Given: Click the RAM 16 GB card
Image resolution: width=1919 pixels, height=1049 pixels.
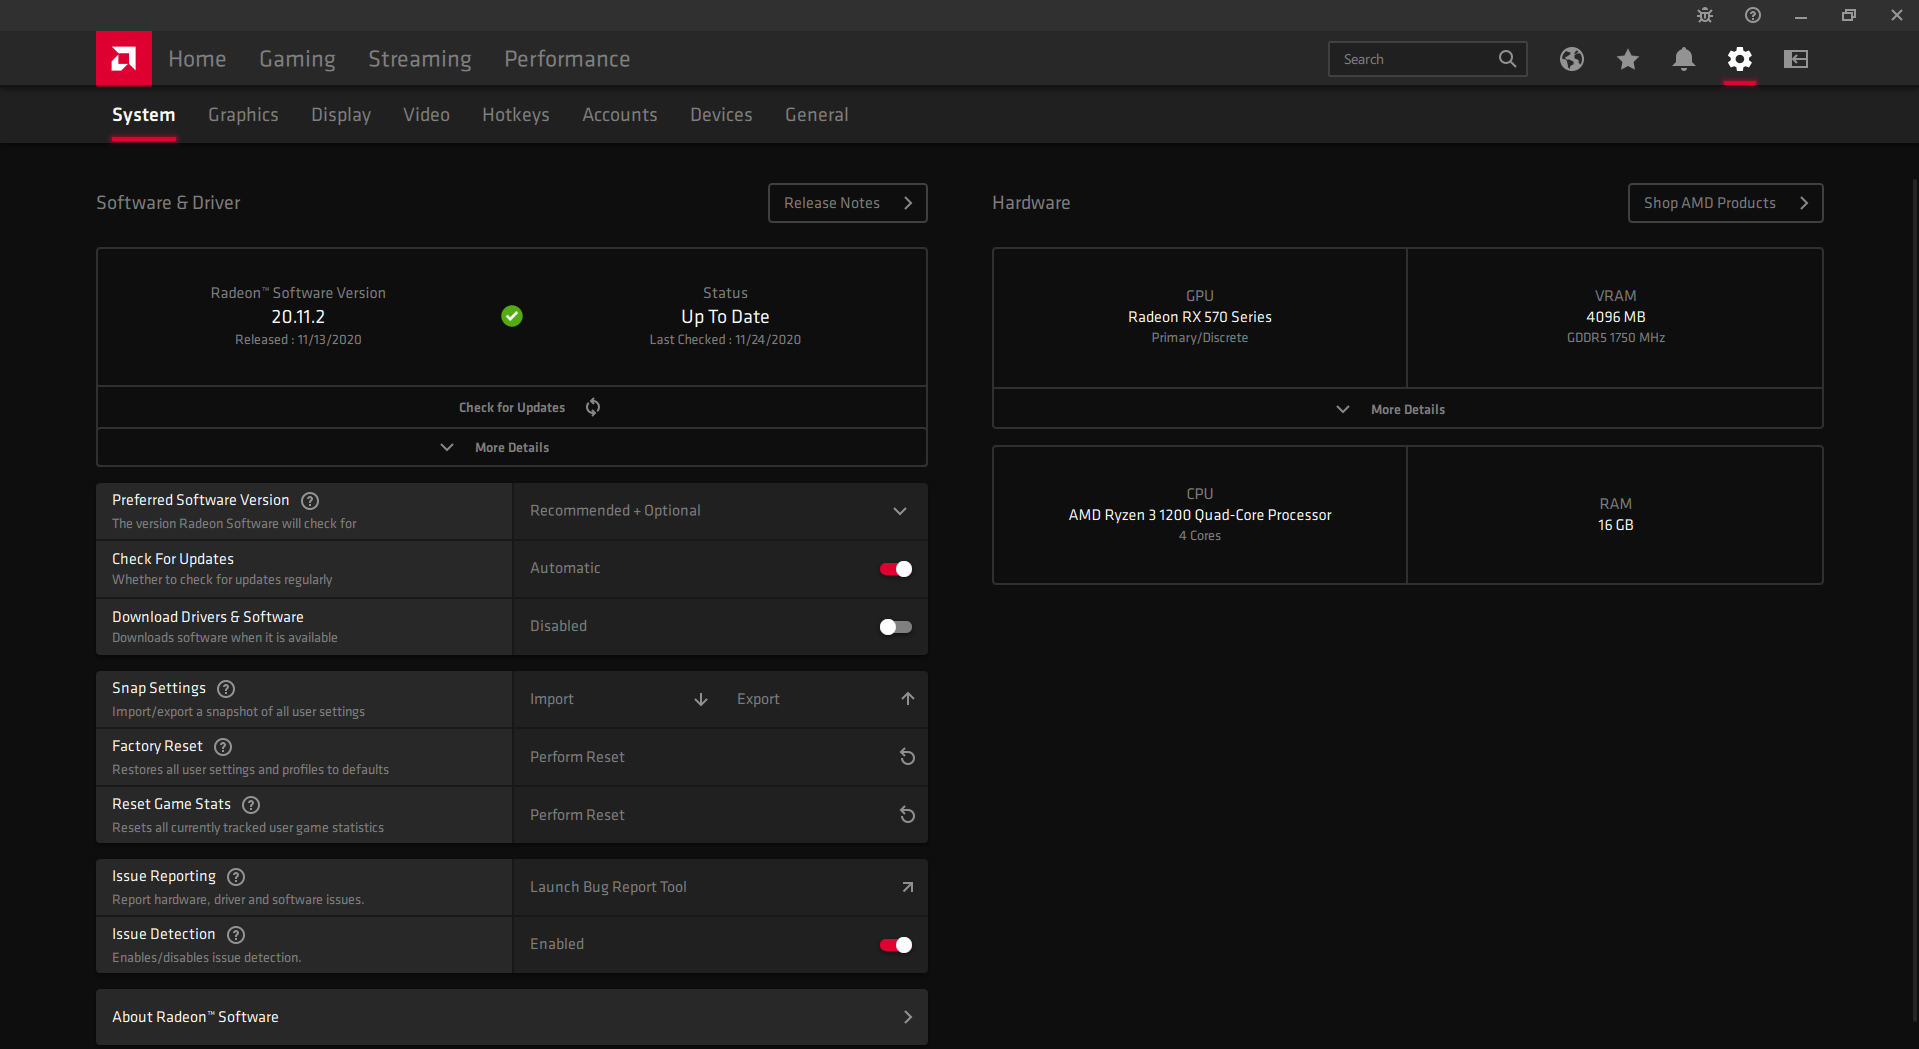Looking at the screenshot, I should (1615, 515).
